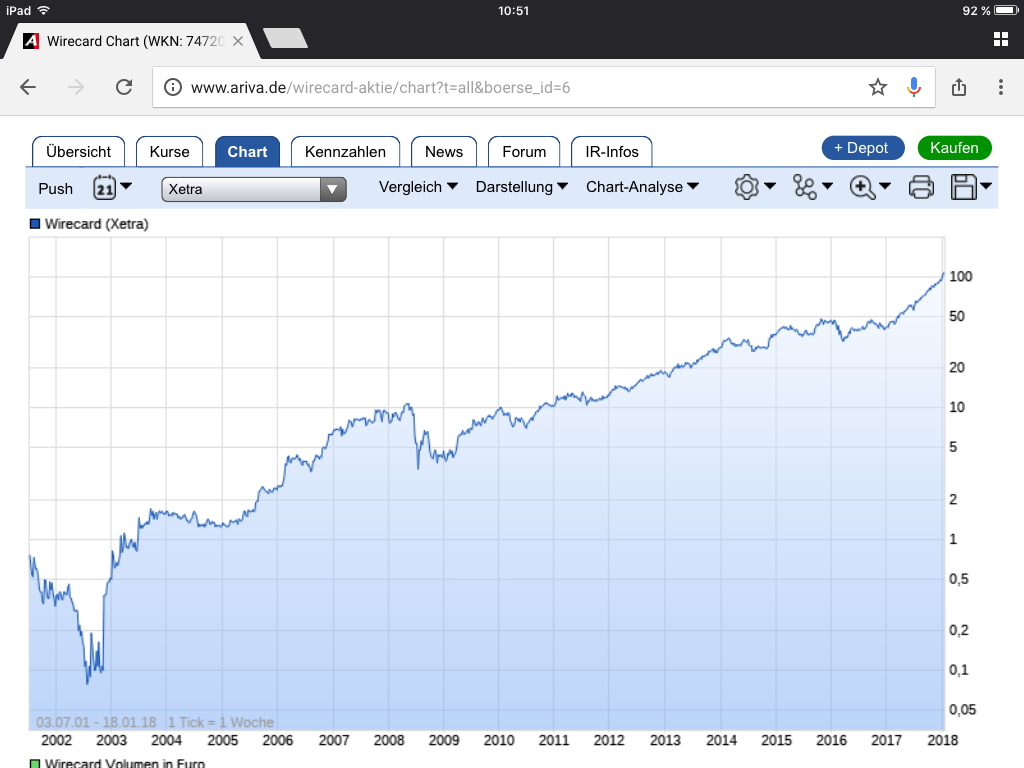Open the chart indicators node icon

pos(805,187)
